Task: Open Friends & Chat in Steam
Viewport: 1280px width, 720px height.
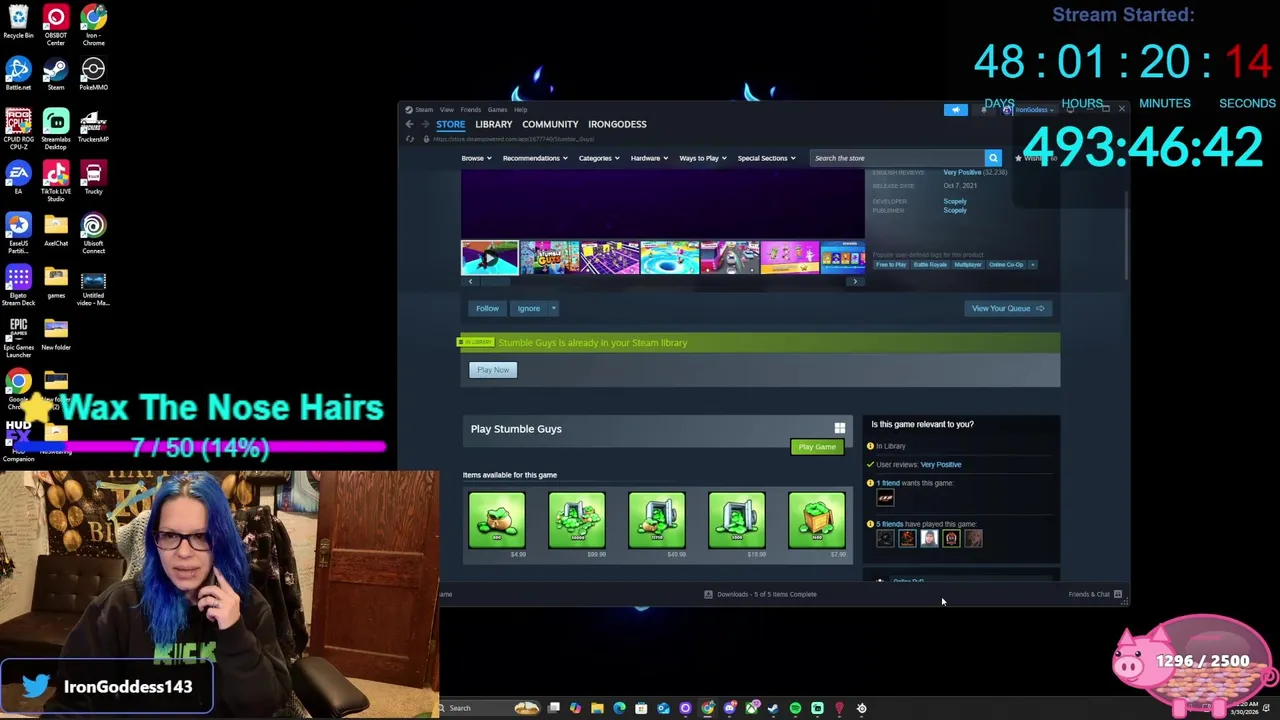Action: click(x=1095, y=594)
